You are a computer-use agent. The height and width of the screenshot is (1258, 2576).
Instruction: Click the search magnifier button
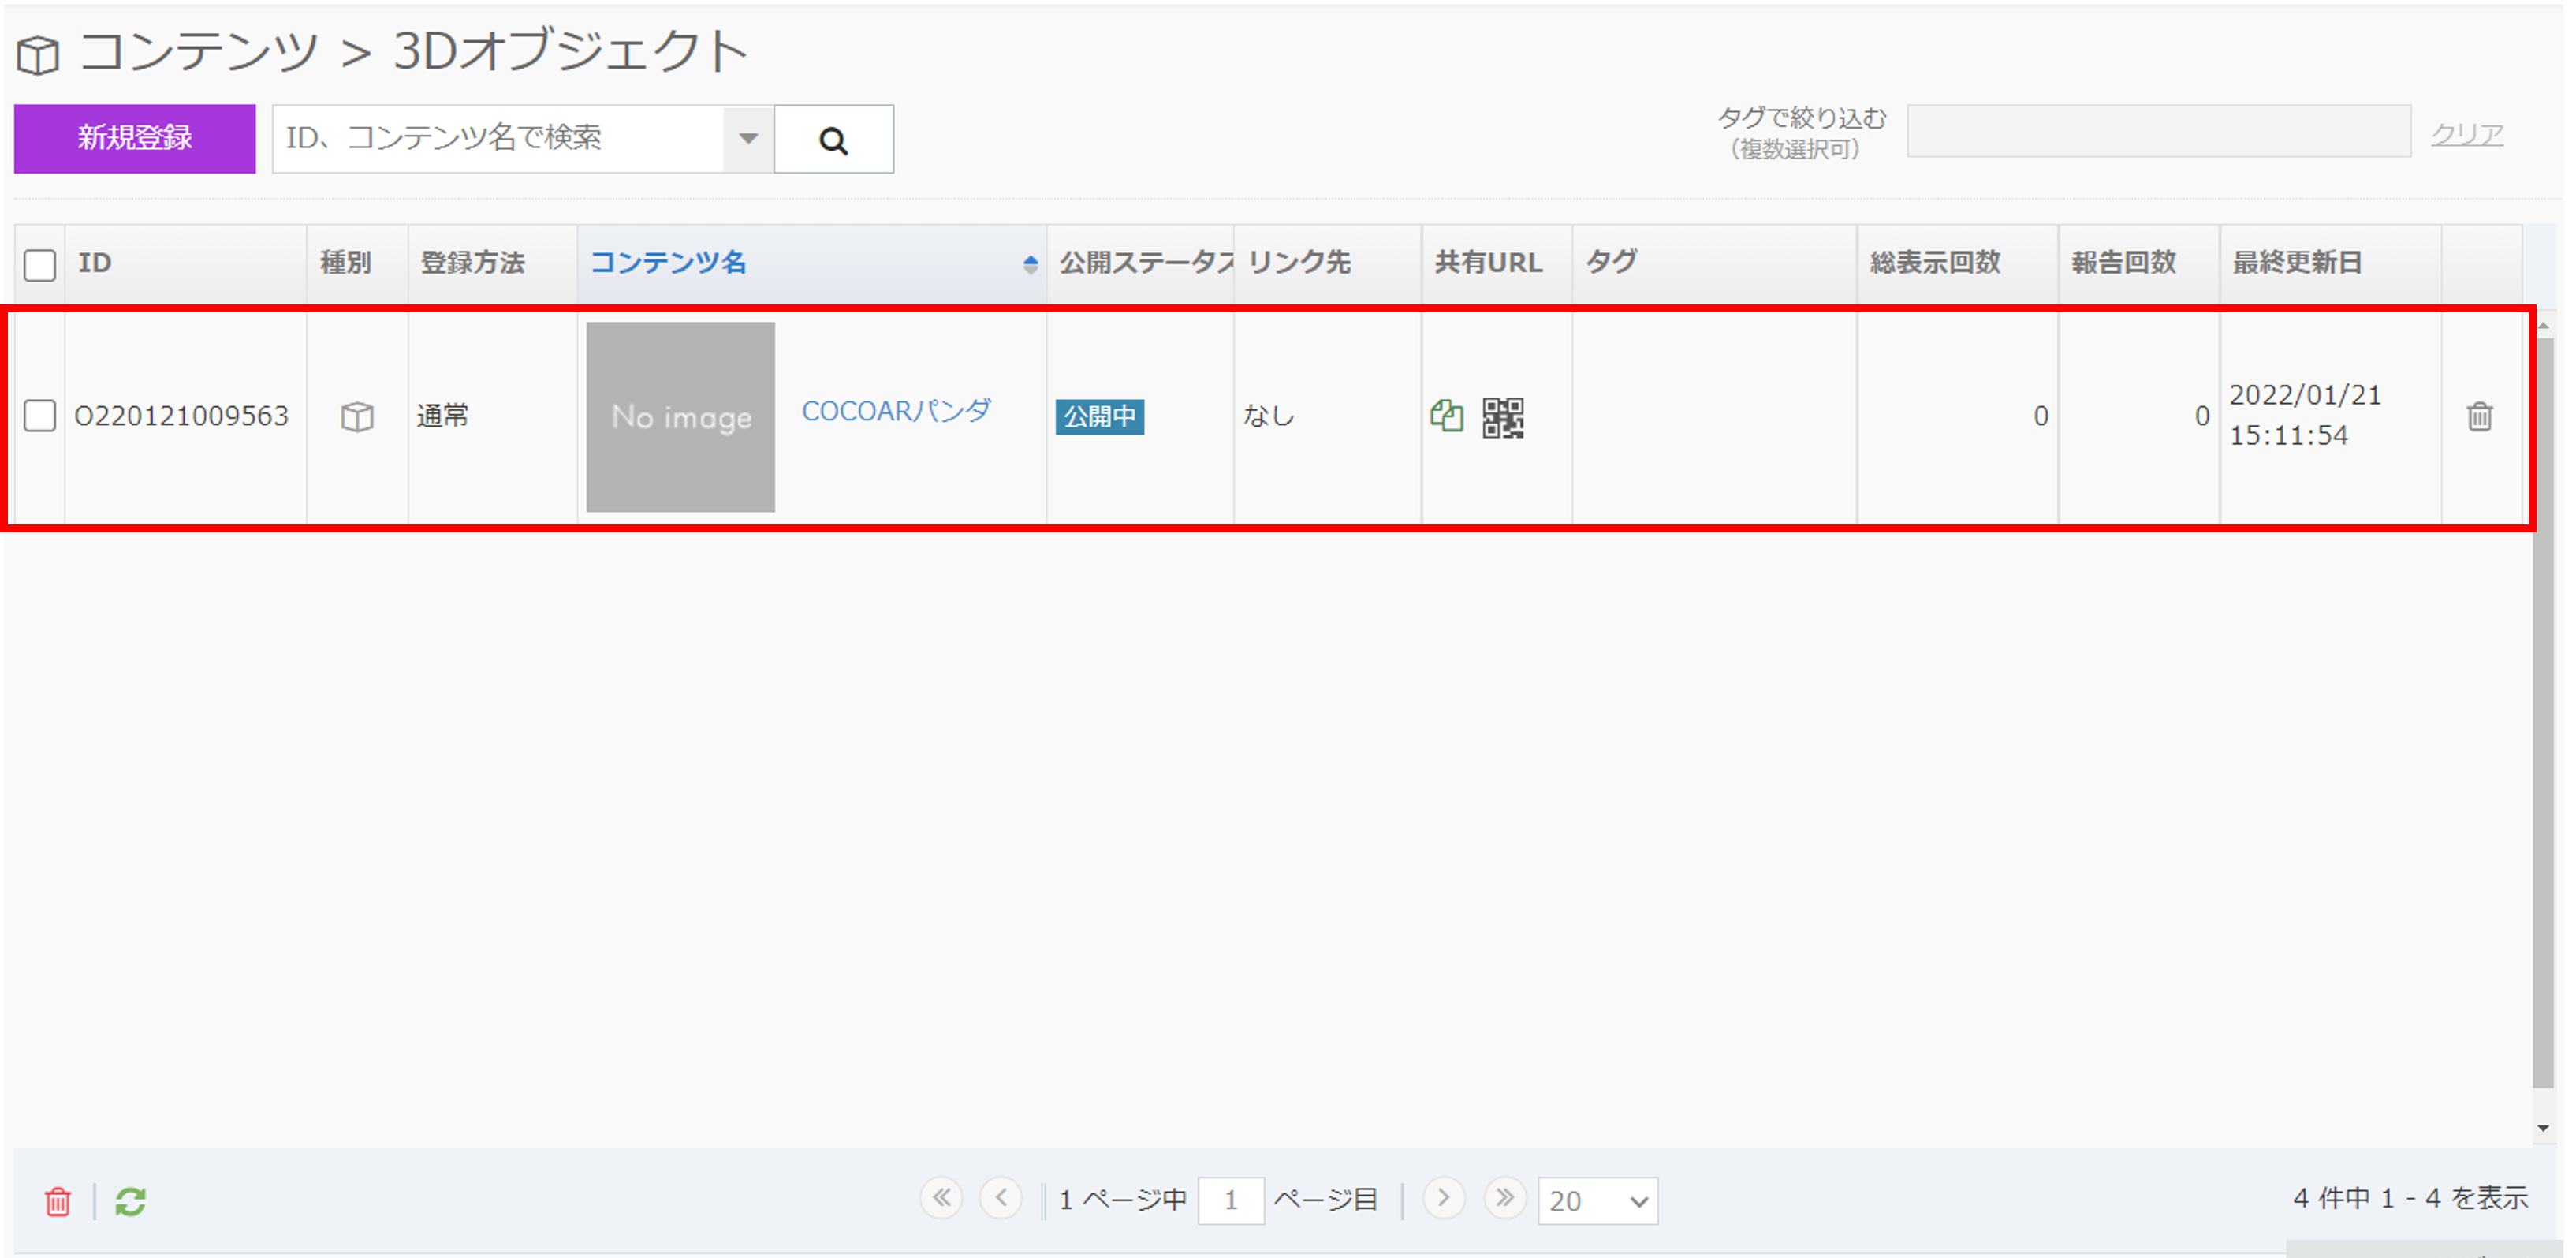point(833,139)
